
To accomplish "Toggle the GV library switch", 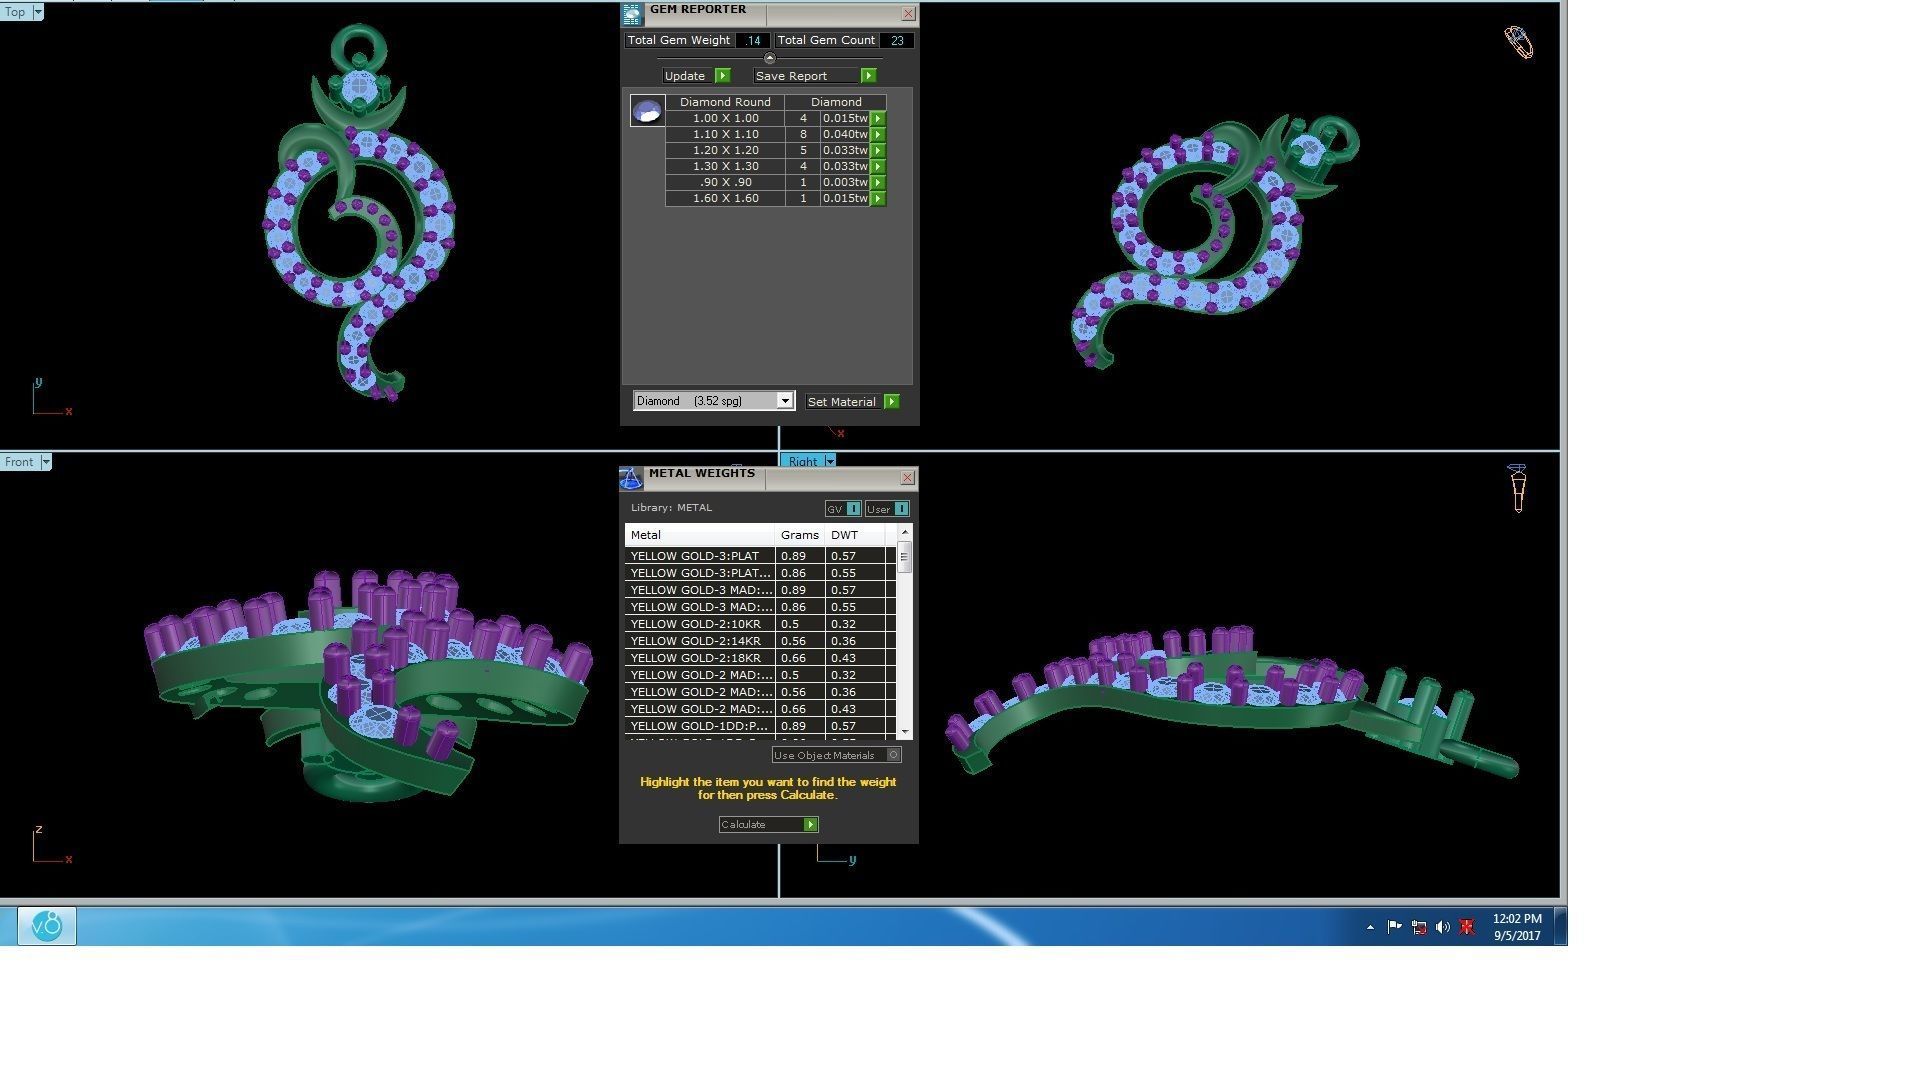I will (x=853, y=509).
